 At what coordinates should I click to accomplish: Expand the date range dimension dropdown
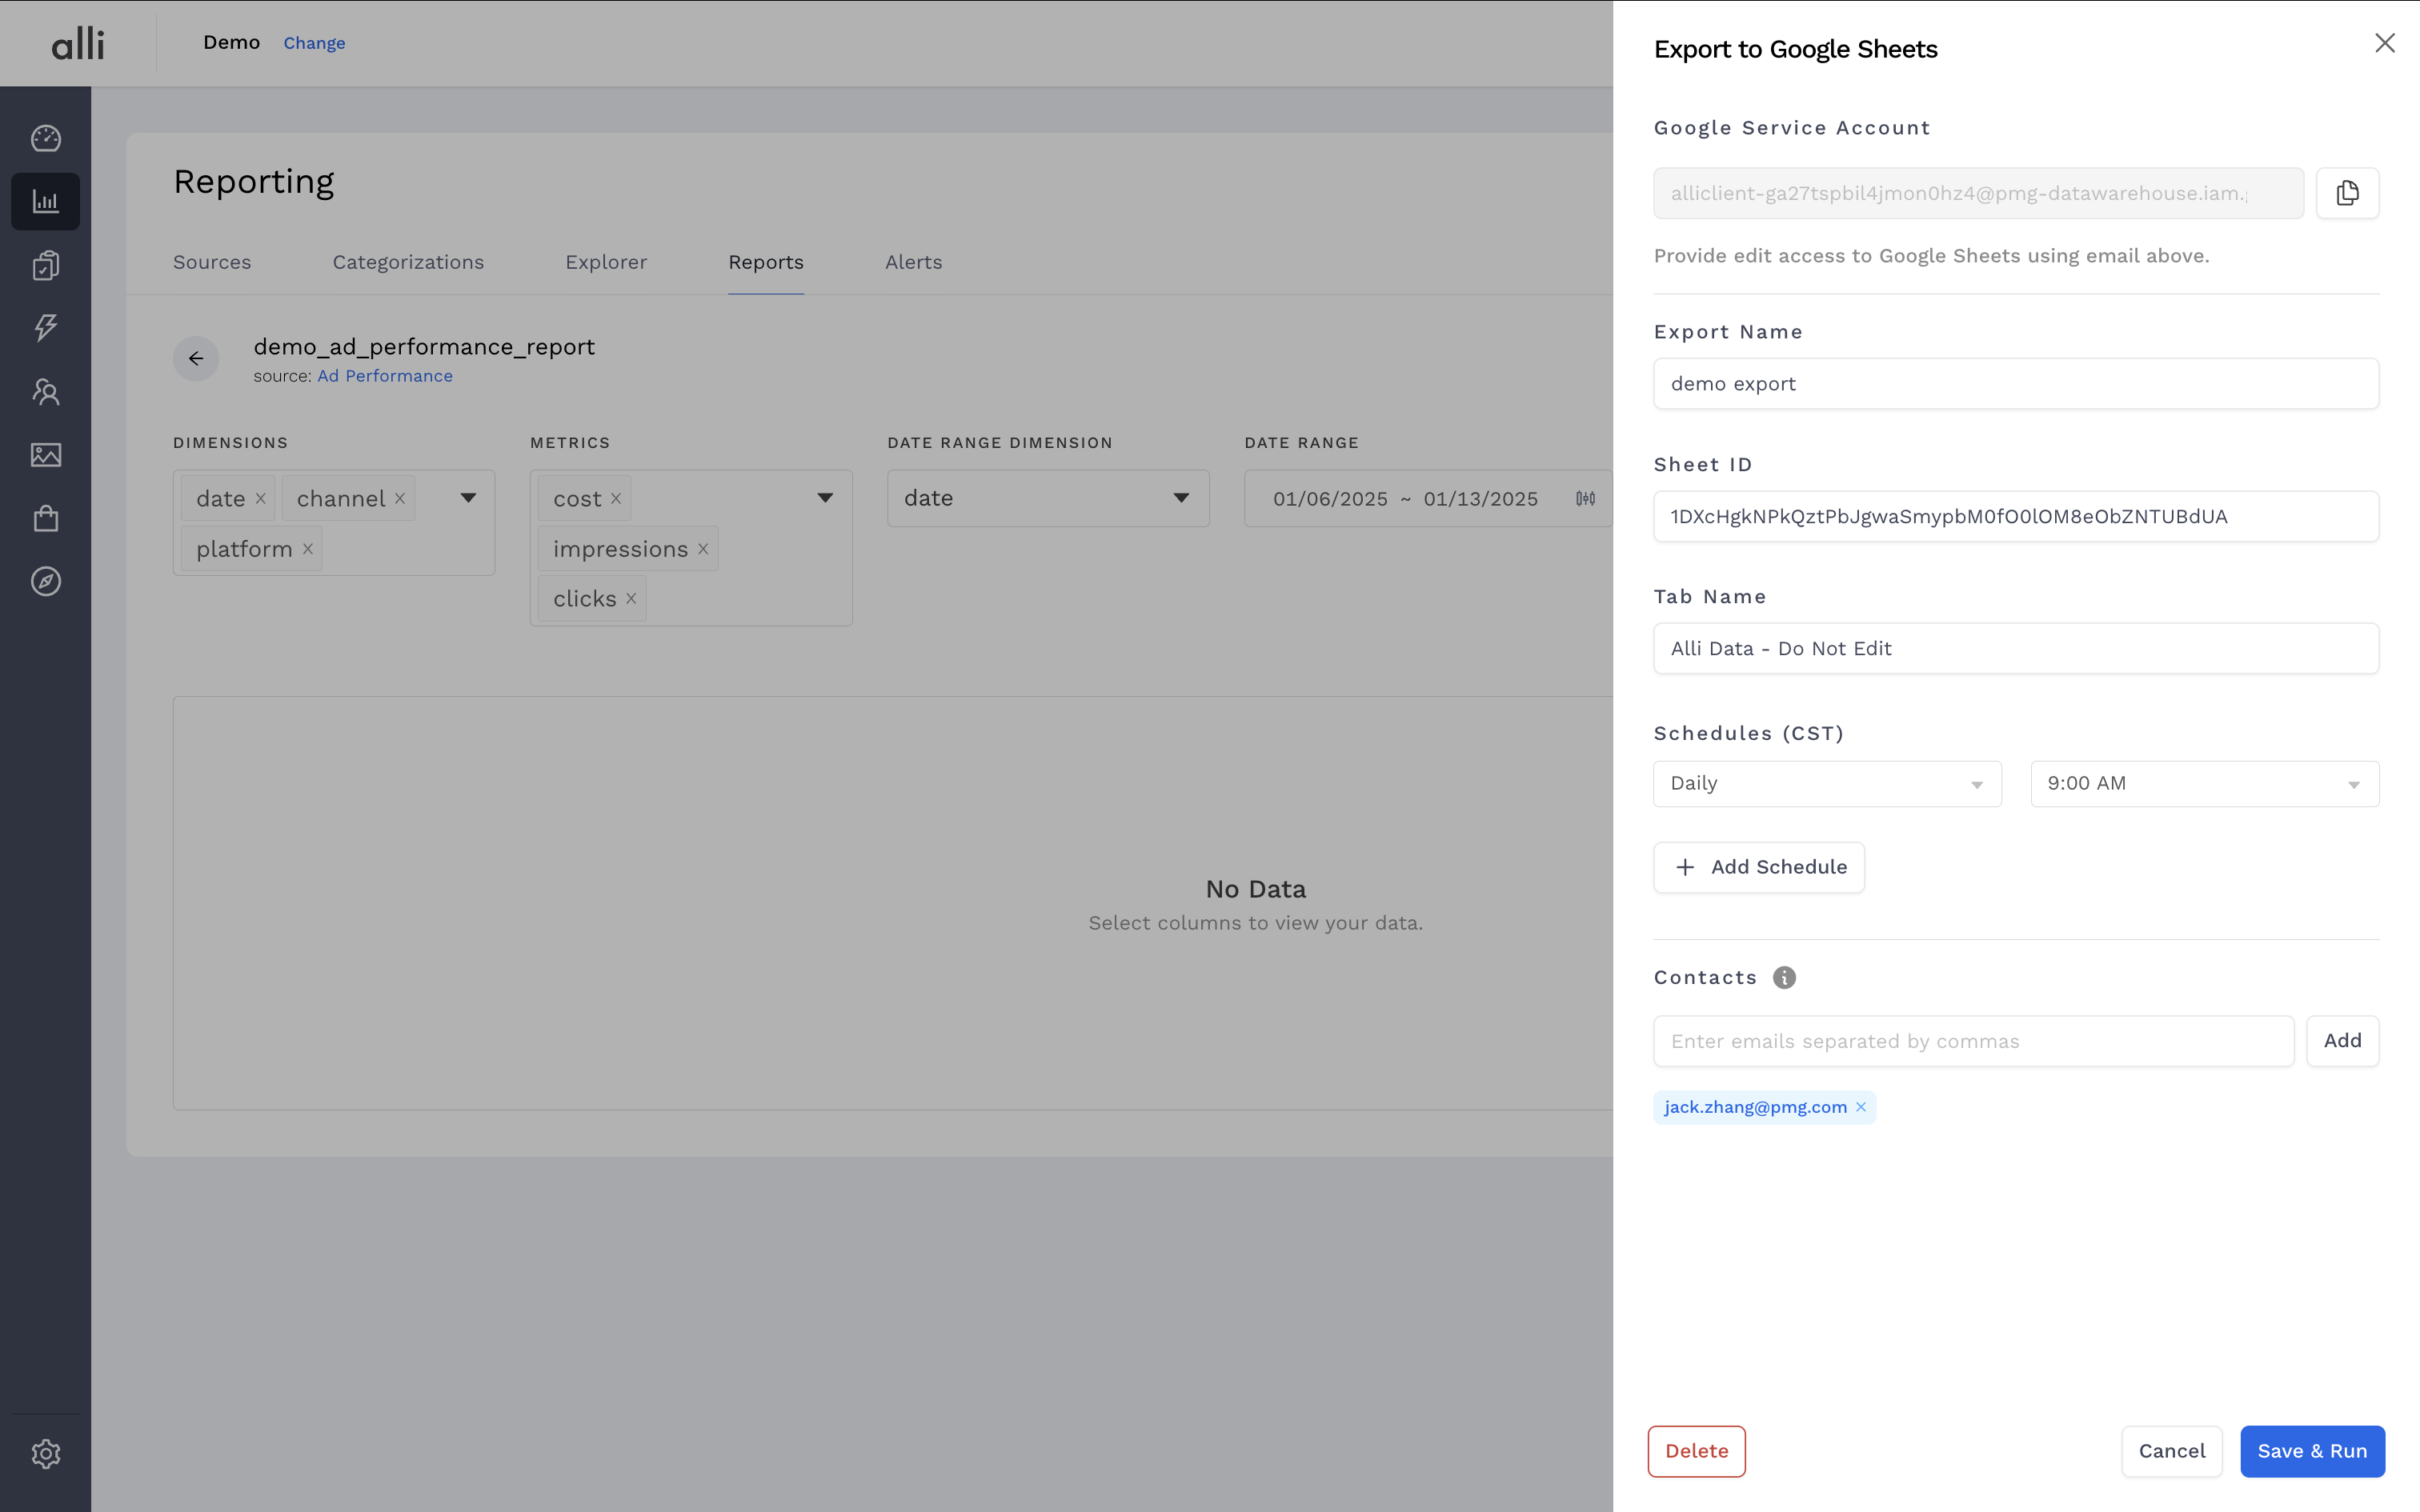[1047, 498]
